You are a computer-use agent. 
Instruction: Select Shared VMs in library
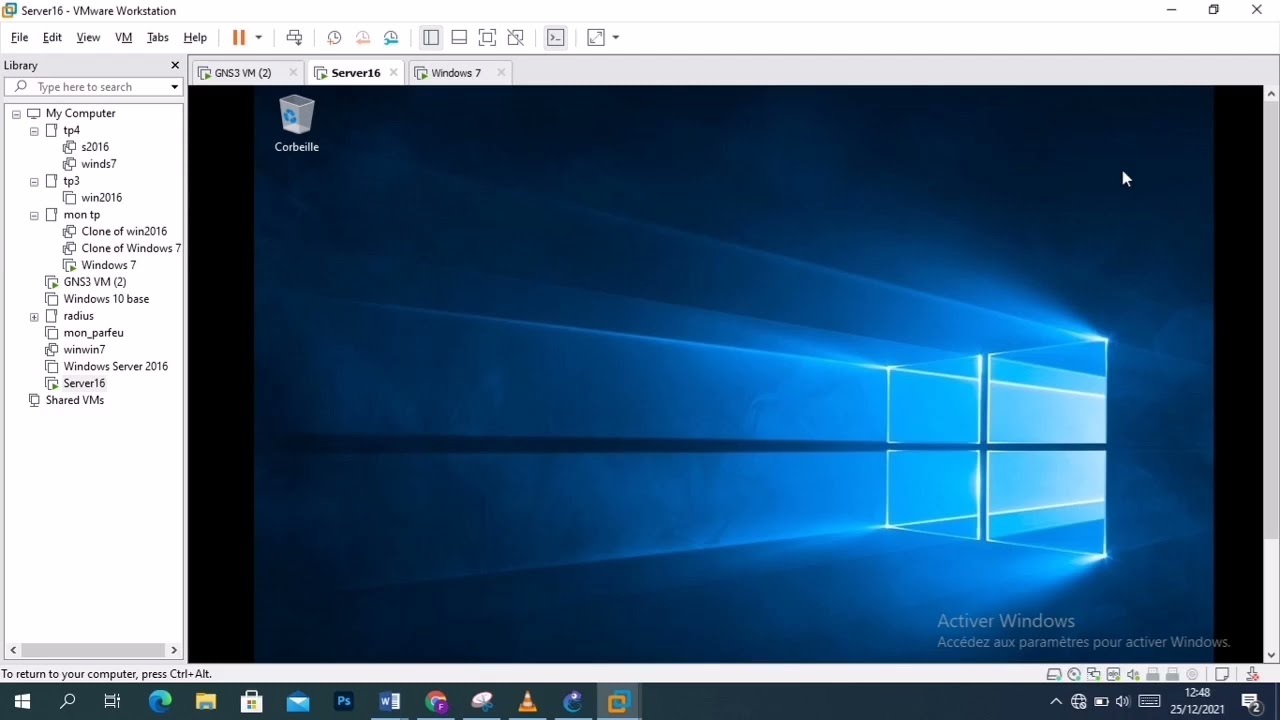[66, 401]
